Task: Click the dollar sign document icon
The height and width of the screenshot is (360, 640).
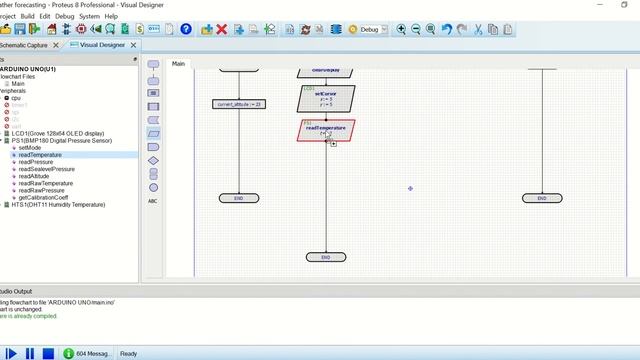Action: click(x=140, y=29)
